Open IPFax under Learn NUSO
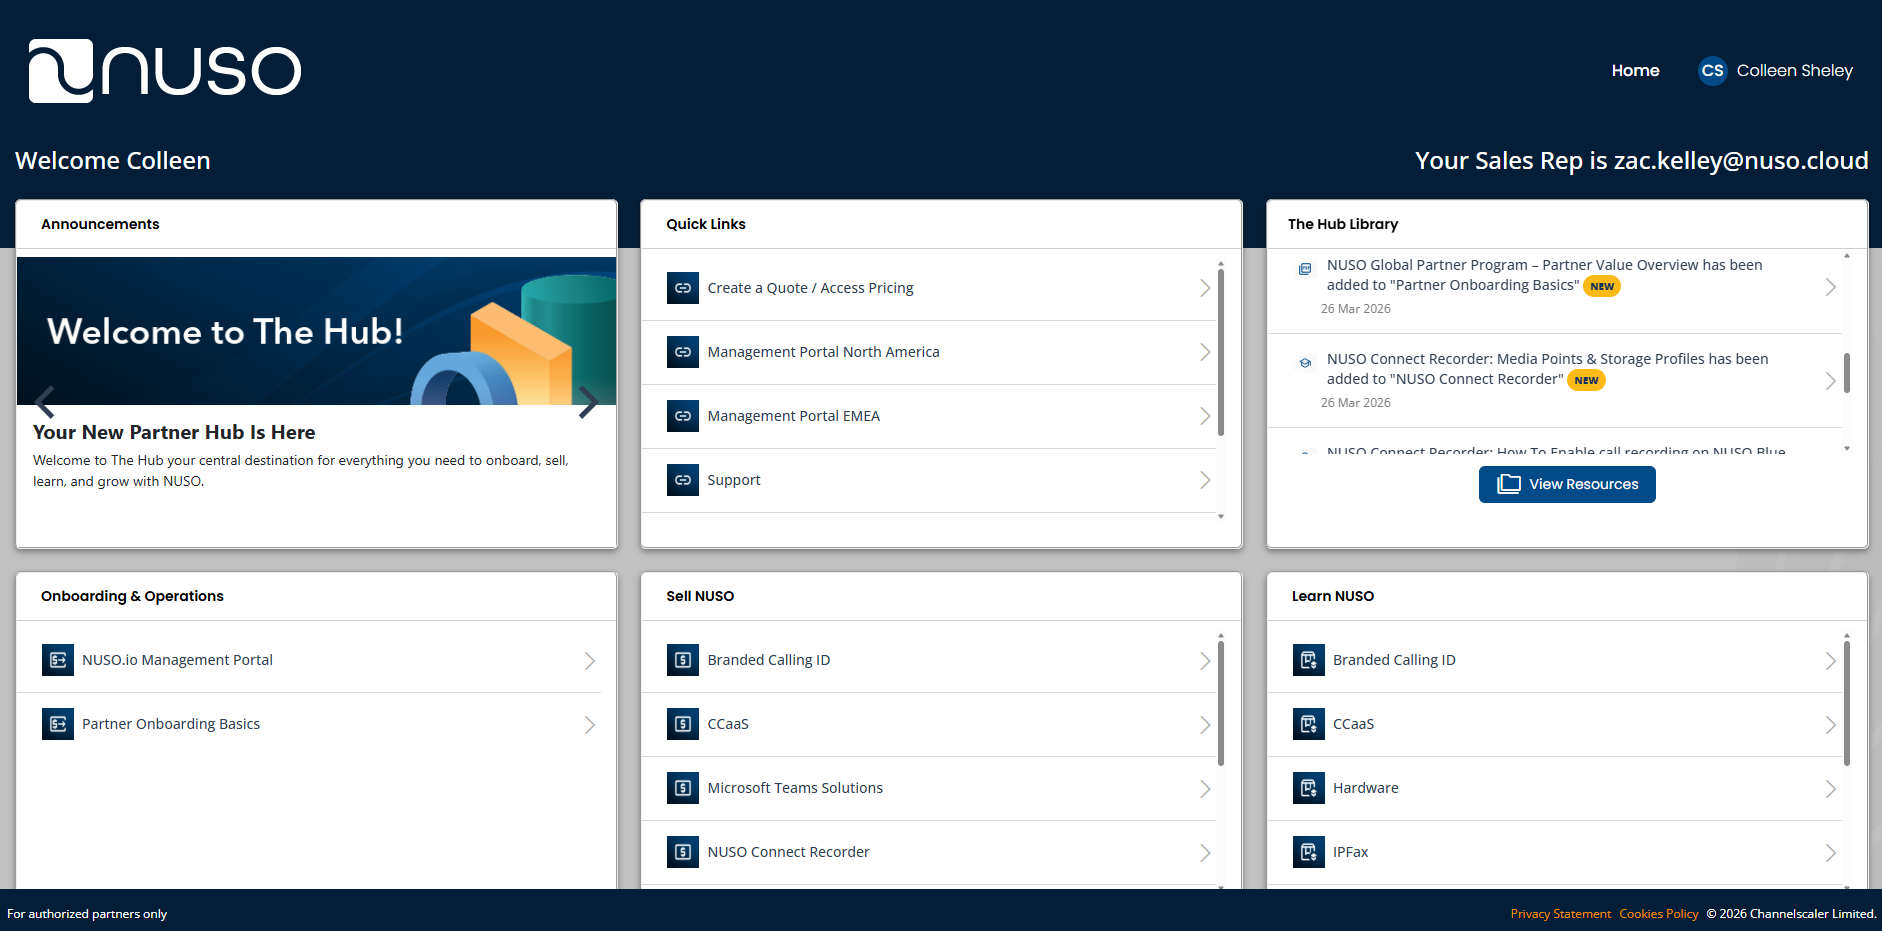The image size is (1882, 931). 1350,852
